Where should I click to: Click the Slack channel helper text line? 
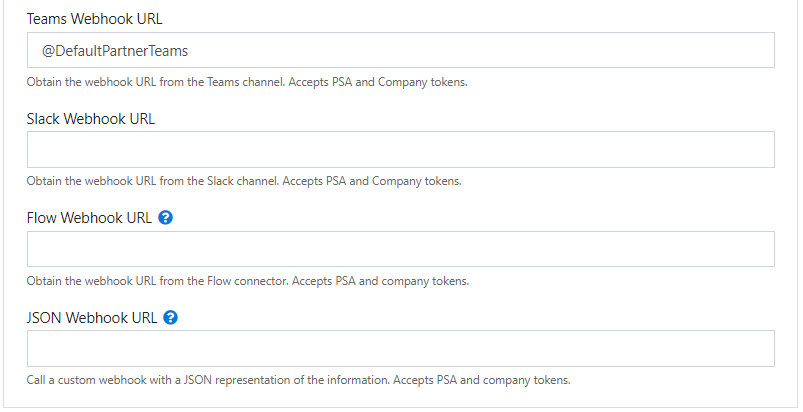tap(244, 181)
